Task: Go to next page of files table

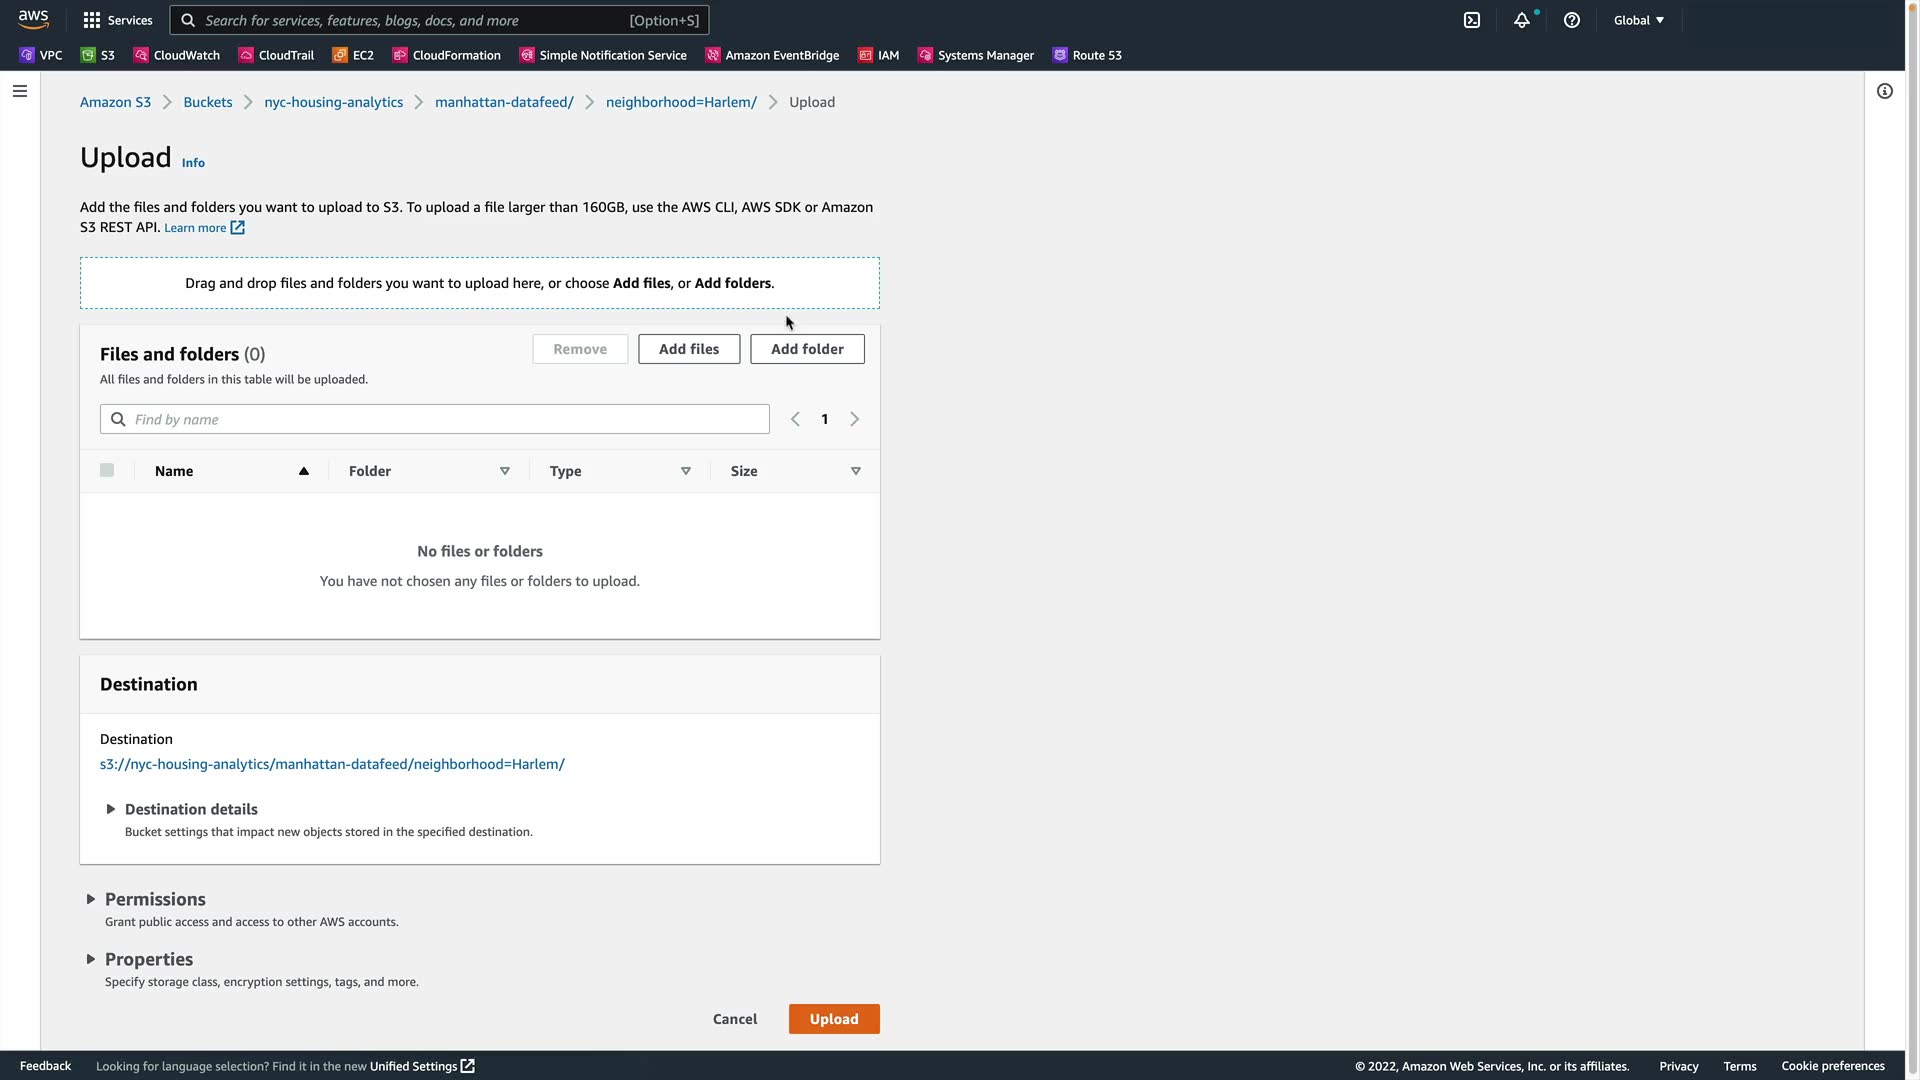Action: coord(855,419)
